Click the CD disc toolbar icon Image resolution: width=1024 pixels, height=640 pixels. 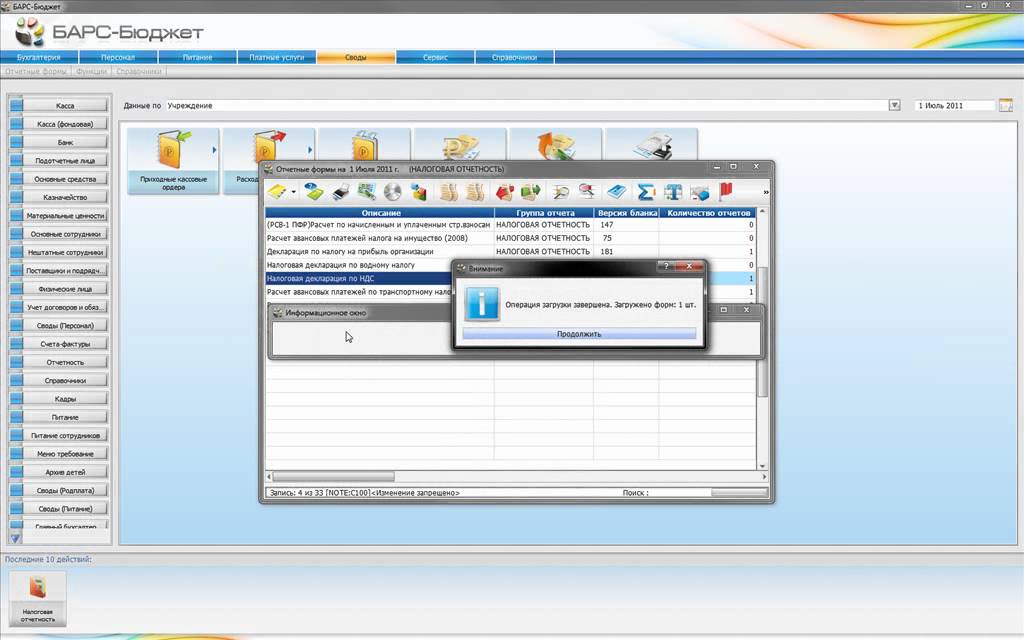click(392, 191)
